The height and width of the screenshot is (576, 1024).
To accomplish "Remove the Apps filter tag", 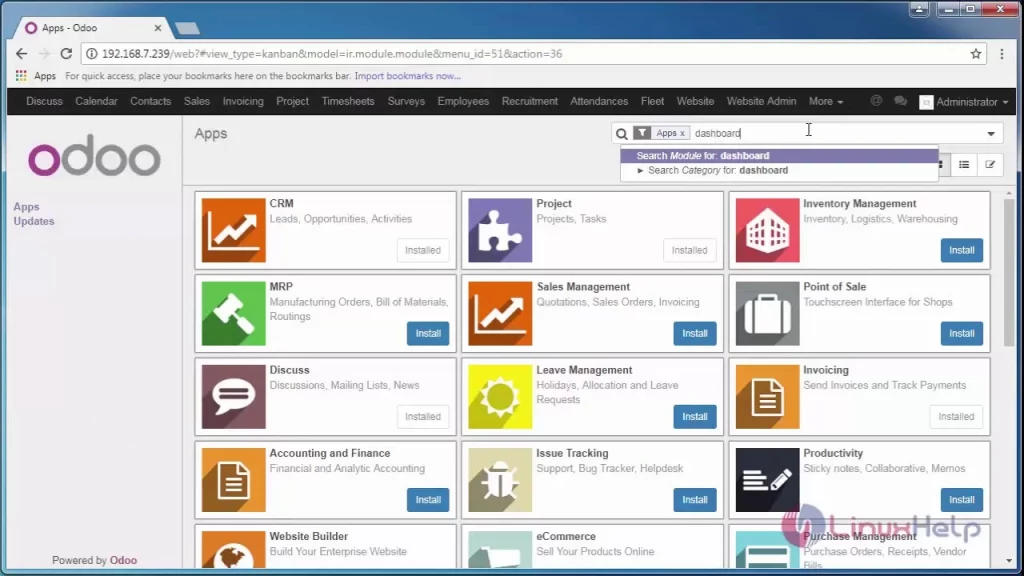I will pos(683,133).
